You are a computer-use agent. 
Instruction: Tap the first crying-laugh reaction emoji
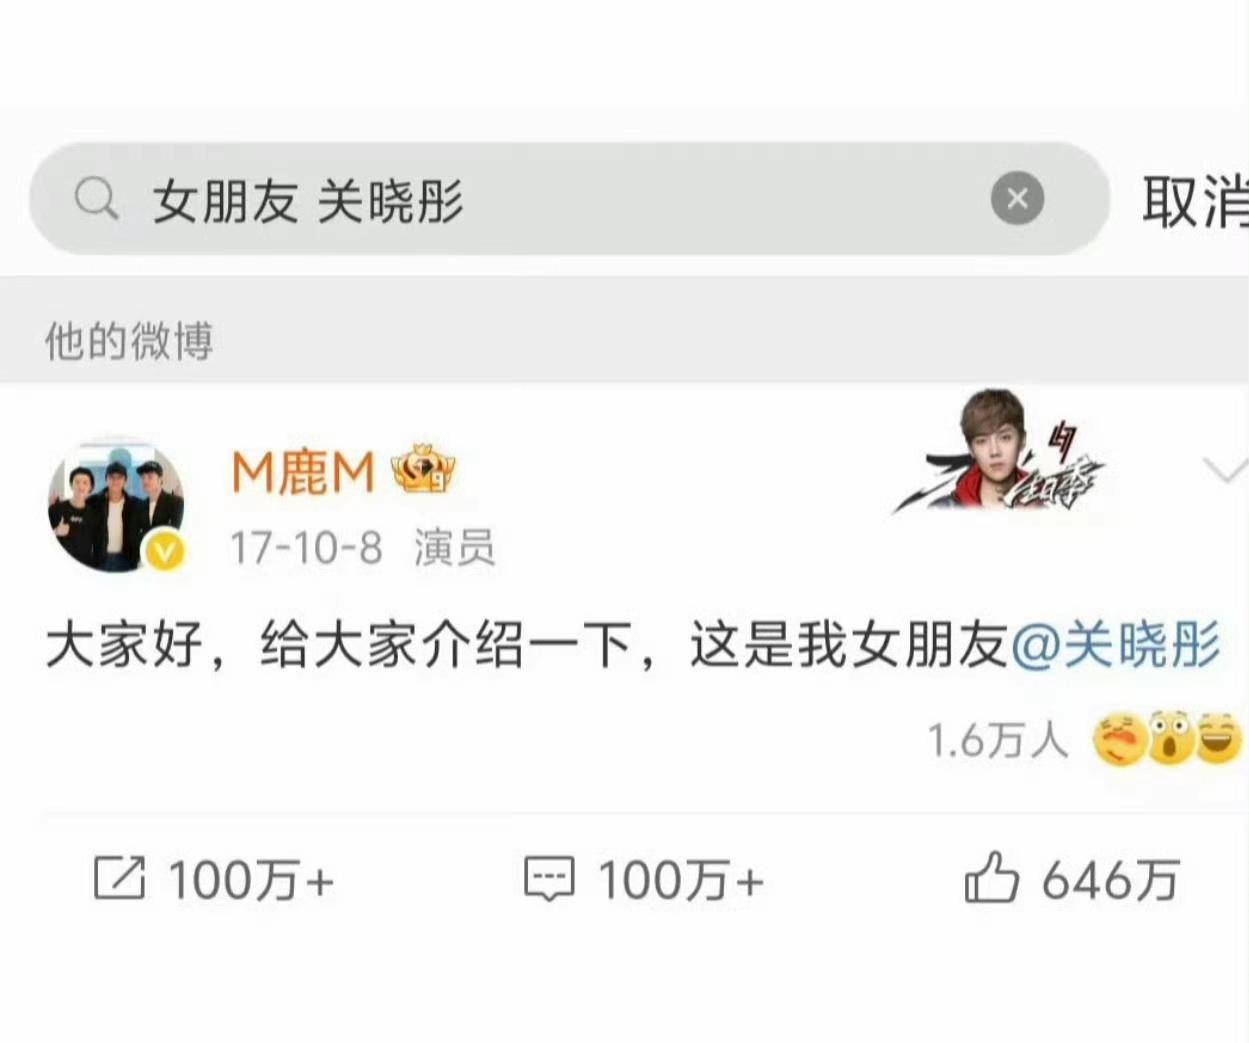pos(1119,739)
